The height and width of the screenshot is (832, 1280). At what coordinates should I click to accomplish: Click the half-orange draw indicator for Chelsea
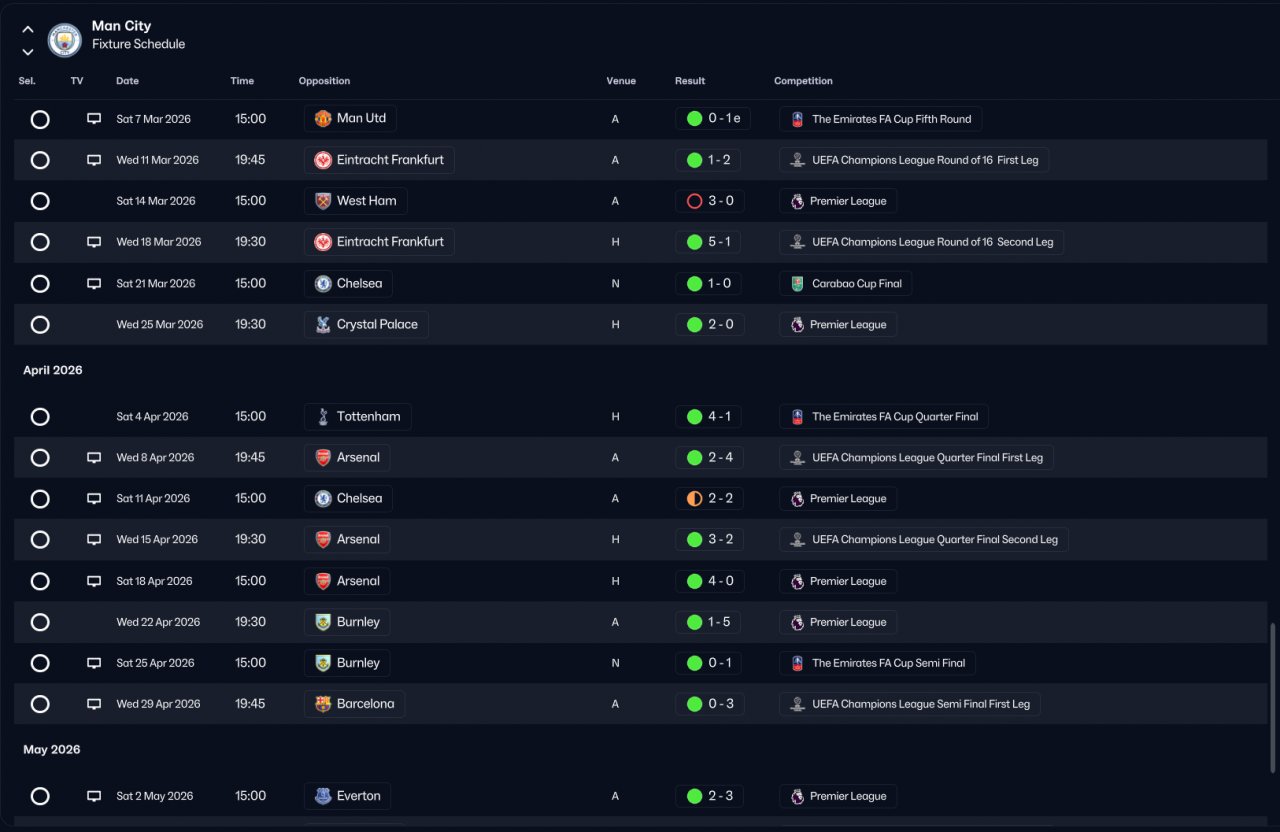click(x=694, y=499)
